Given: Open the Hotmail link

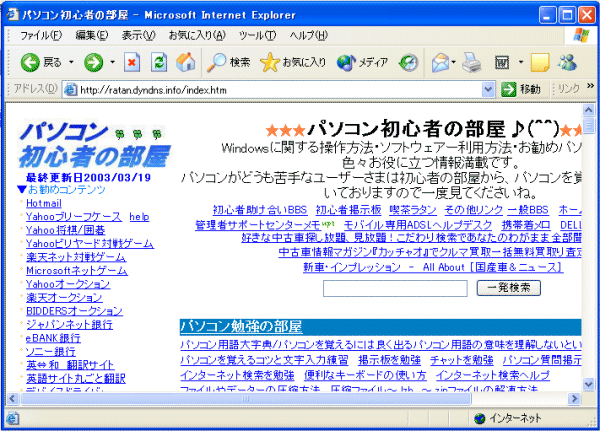Looking at the screenshot, I should [x=44, y=203].
